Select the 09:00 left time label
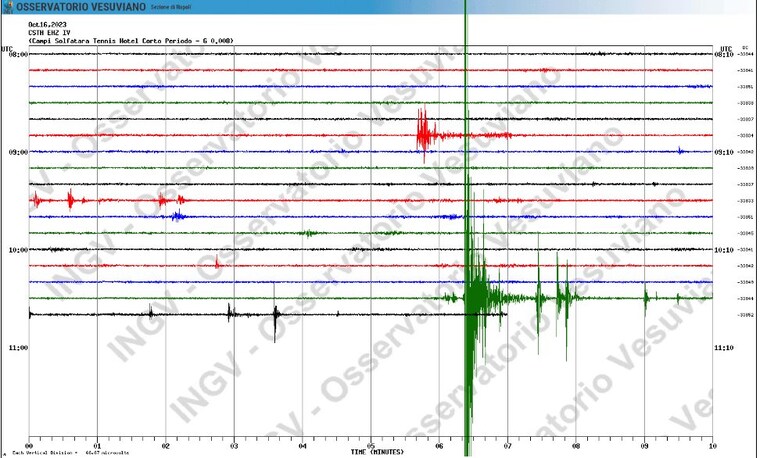The width and height of the screenshot is (767, 458). [x=18, y=152]
